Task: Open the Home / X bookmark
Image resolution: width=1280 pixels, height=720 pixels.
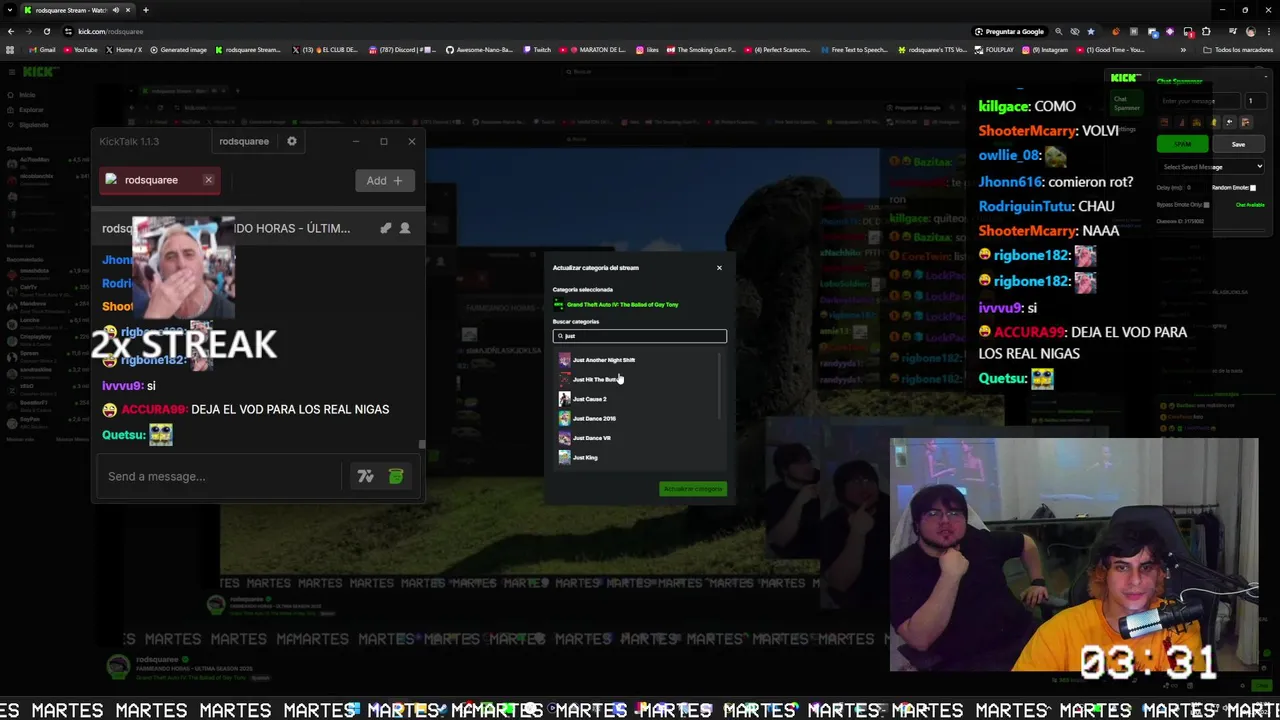Action: pyautogui.click(x=123, y=50)
